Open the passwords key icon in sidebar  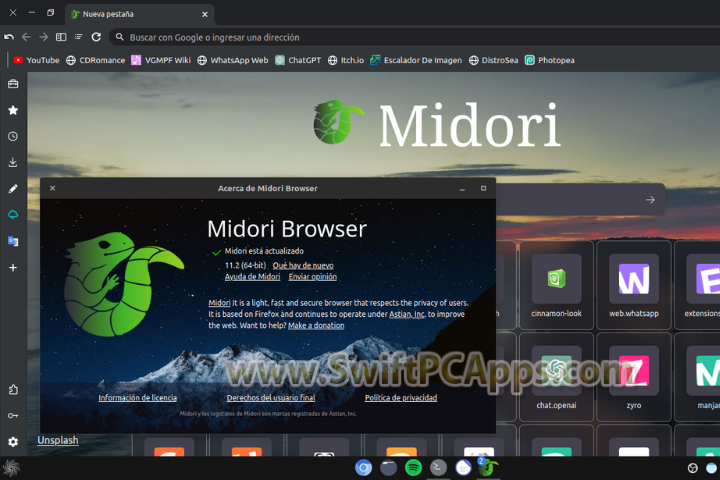click(x=13, y=416)
